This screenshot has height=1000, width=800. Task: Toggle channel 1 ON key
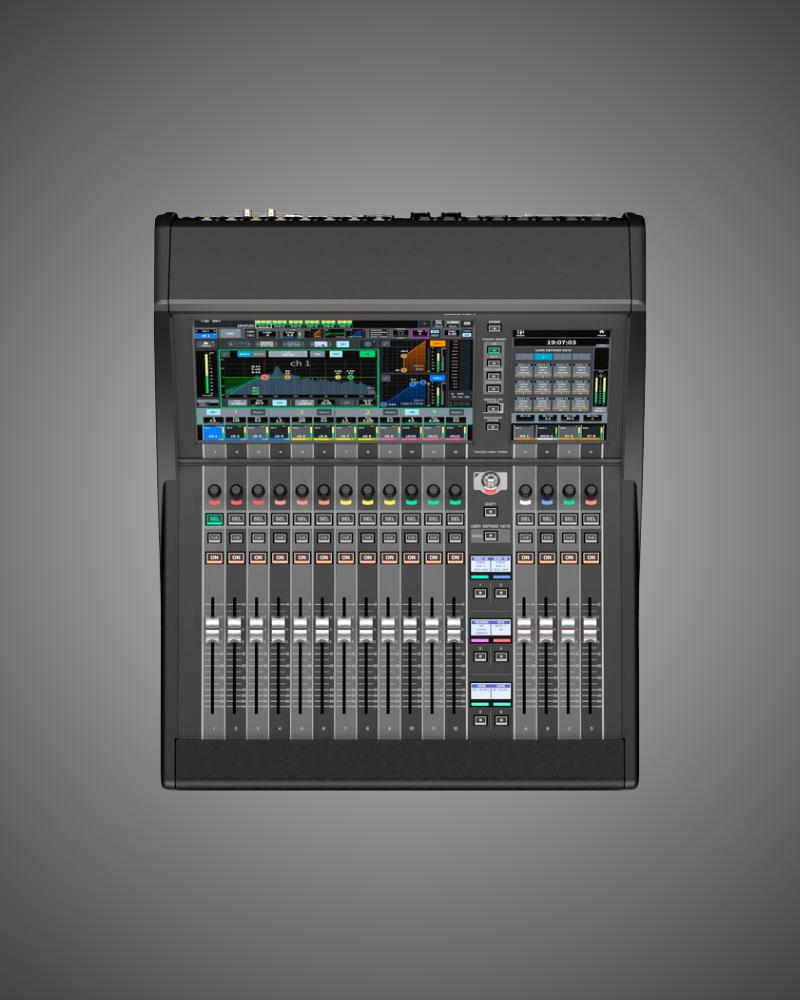214,557
